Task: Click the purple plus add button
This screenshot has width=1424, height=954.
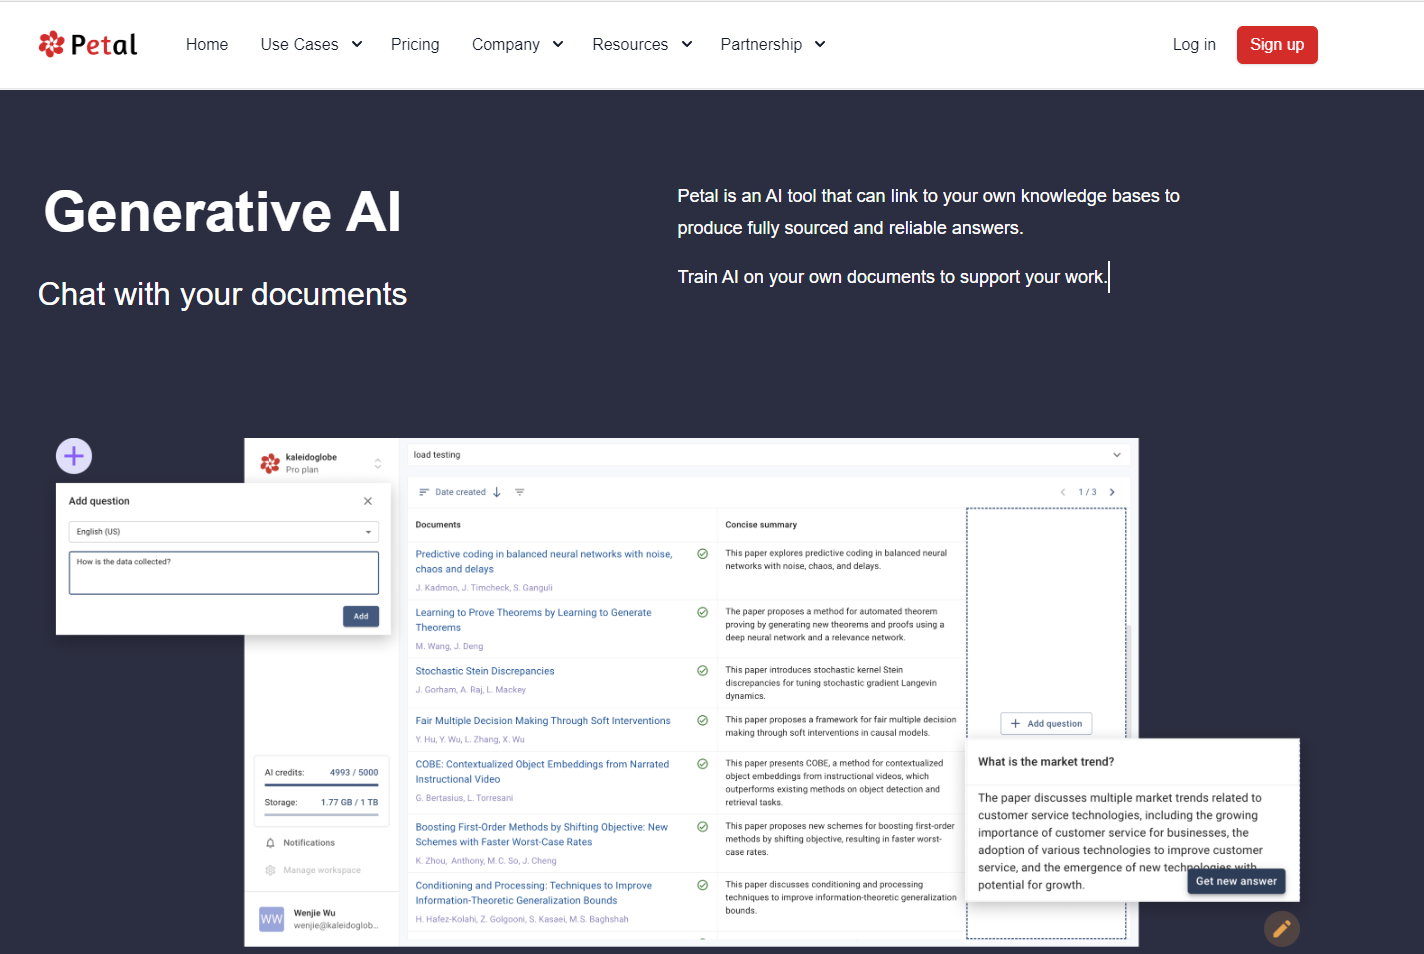Action: (73, 455)
